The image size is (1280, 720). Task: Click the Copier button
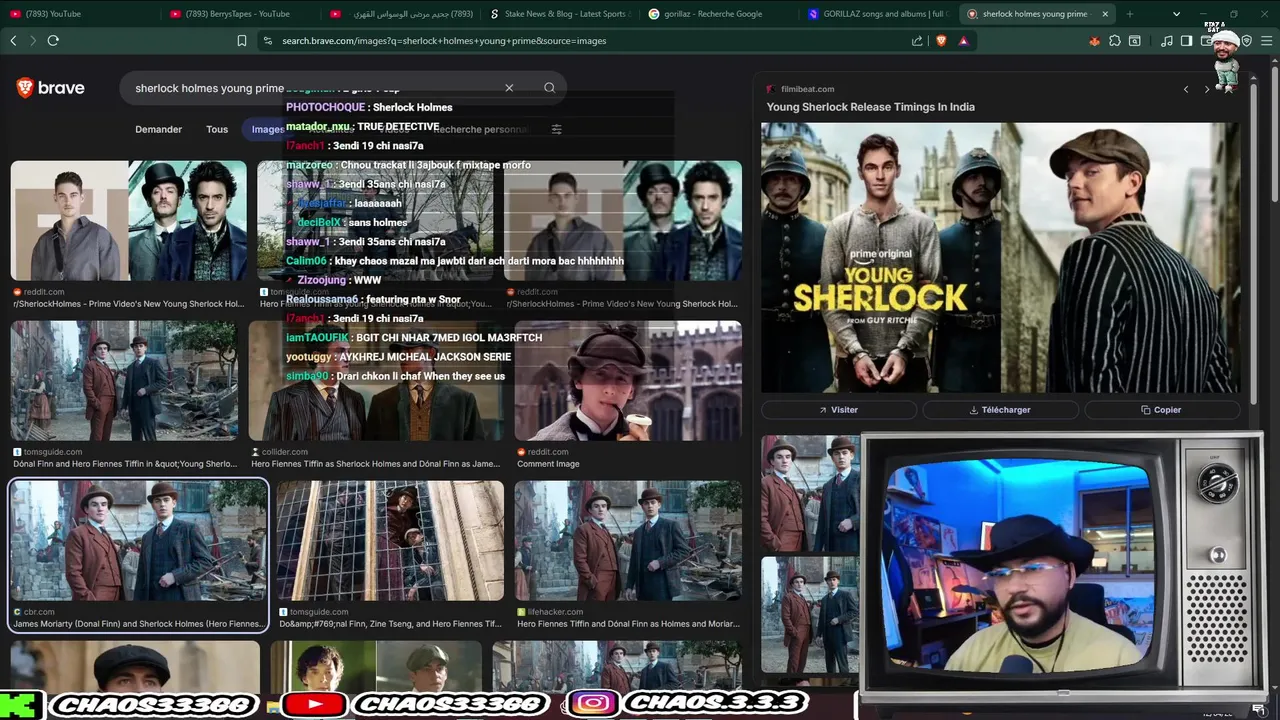click(x=1162, y=410)
